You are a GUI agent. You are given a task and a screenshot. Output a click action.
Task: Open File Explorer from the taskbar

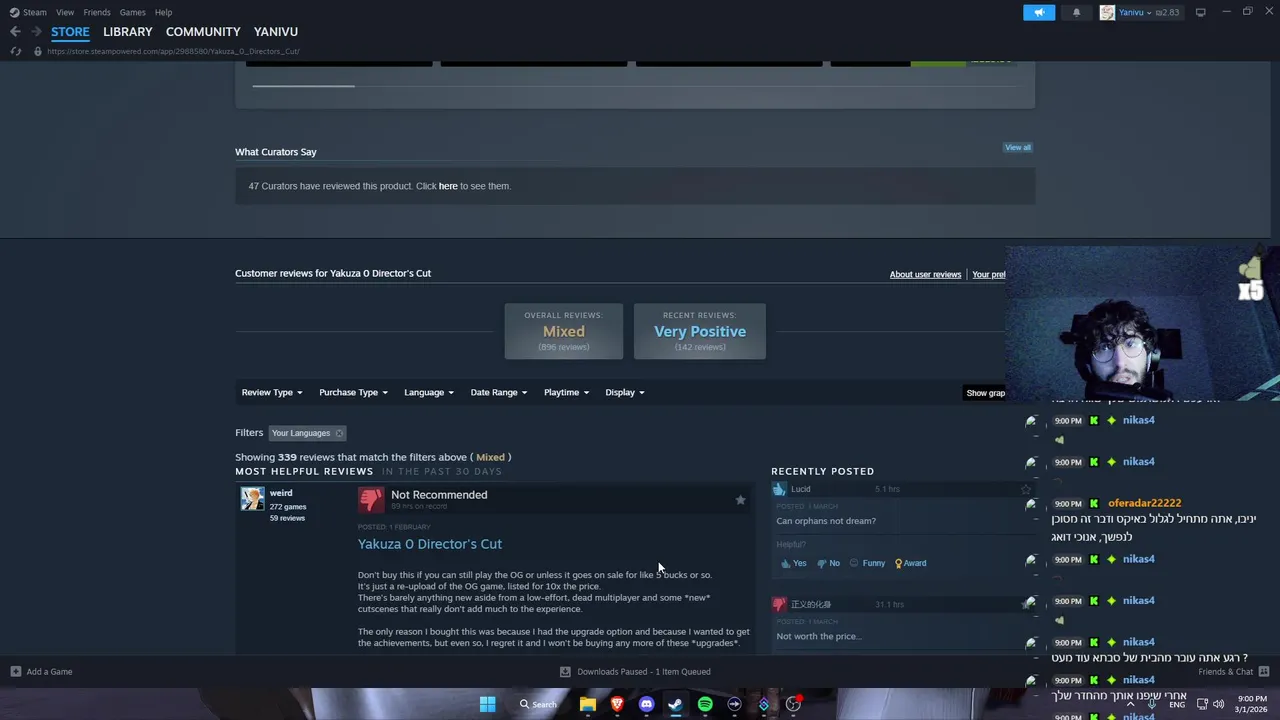tap(588, 704)
